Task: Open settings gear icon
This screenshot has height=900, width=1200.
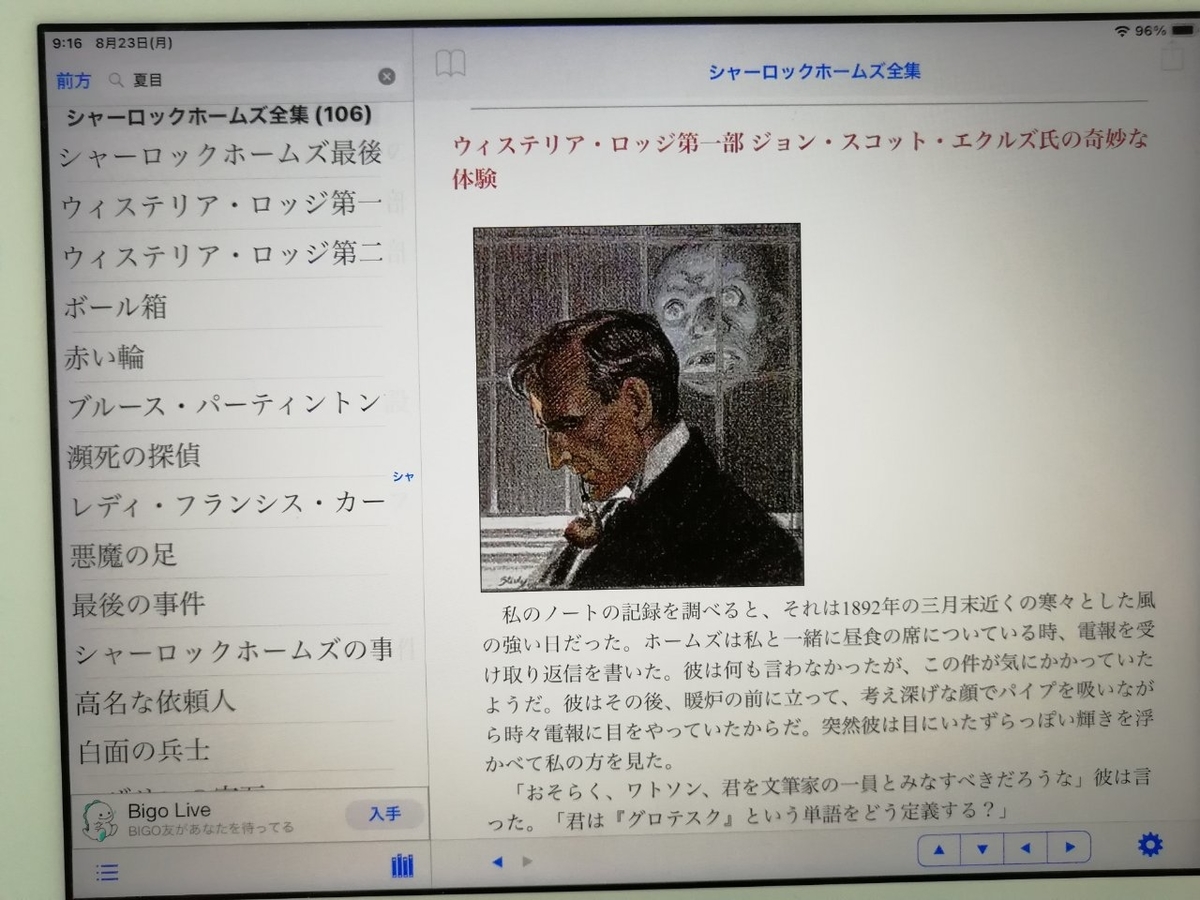Action: pyautogui.click(x=1151, y=845)
